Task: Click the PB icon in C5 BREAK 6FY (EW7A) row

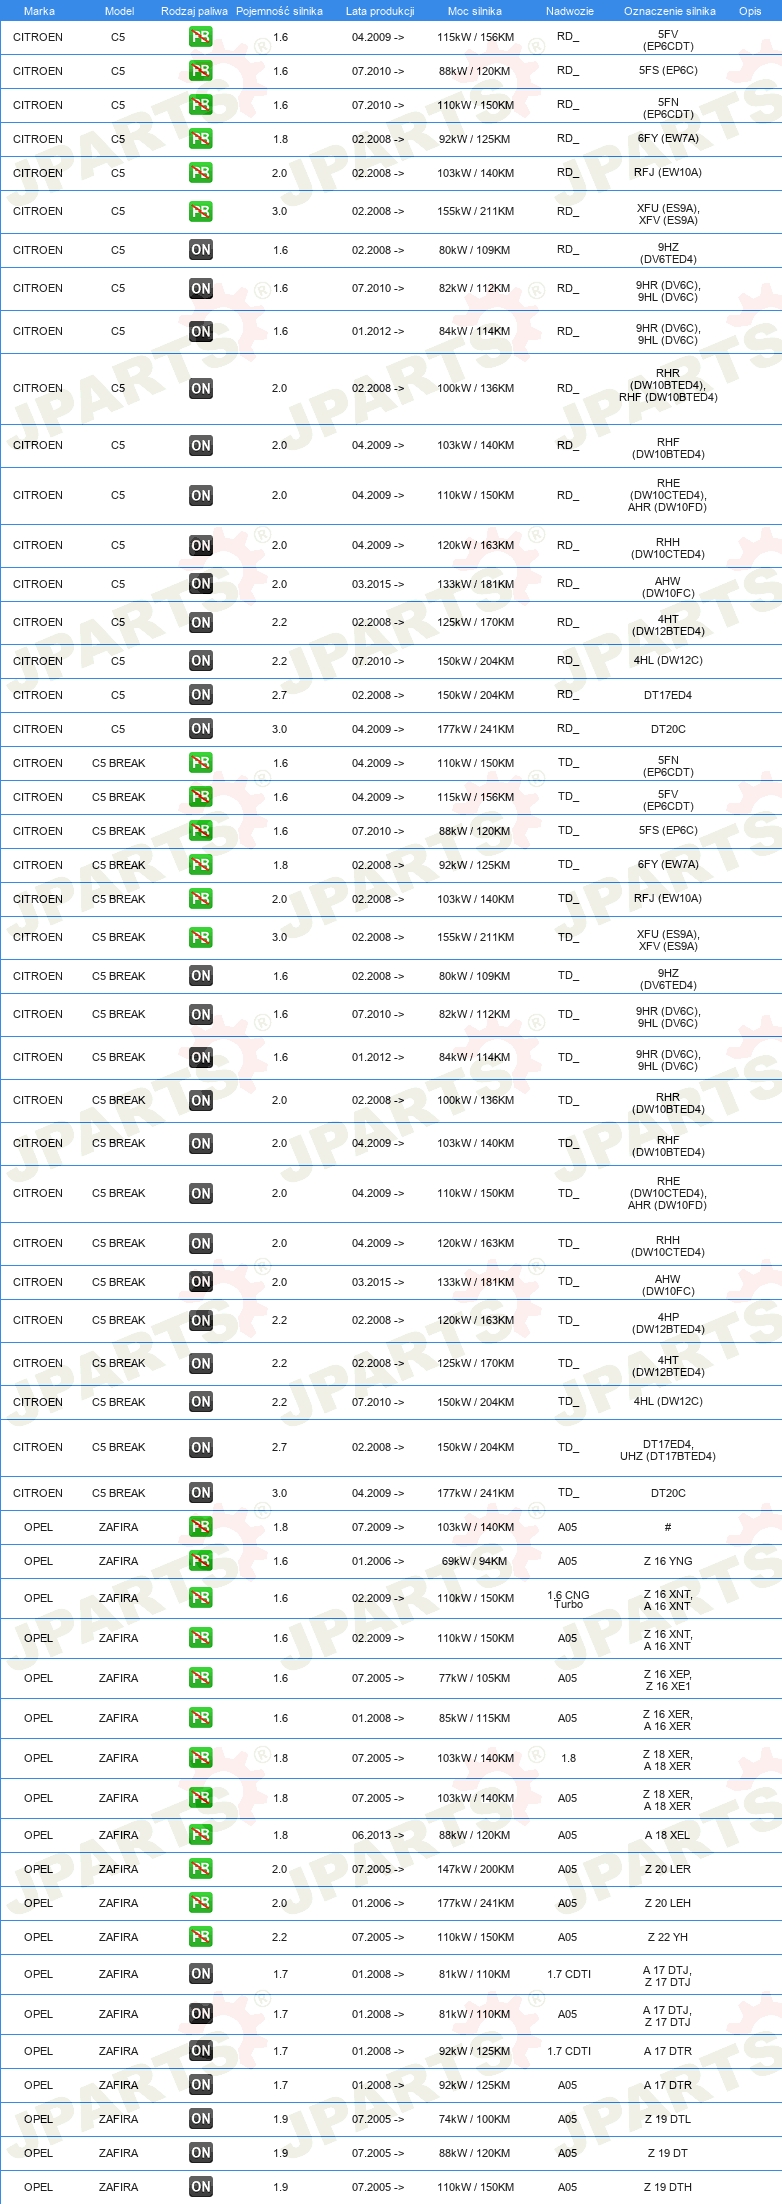Action: [201, 865]
